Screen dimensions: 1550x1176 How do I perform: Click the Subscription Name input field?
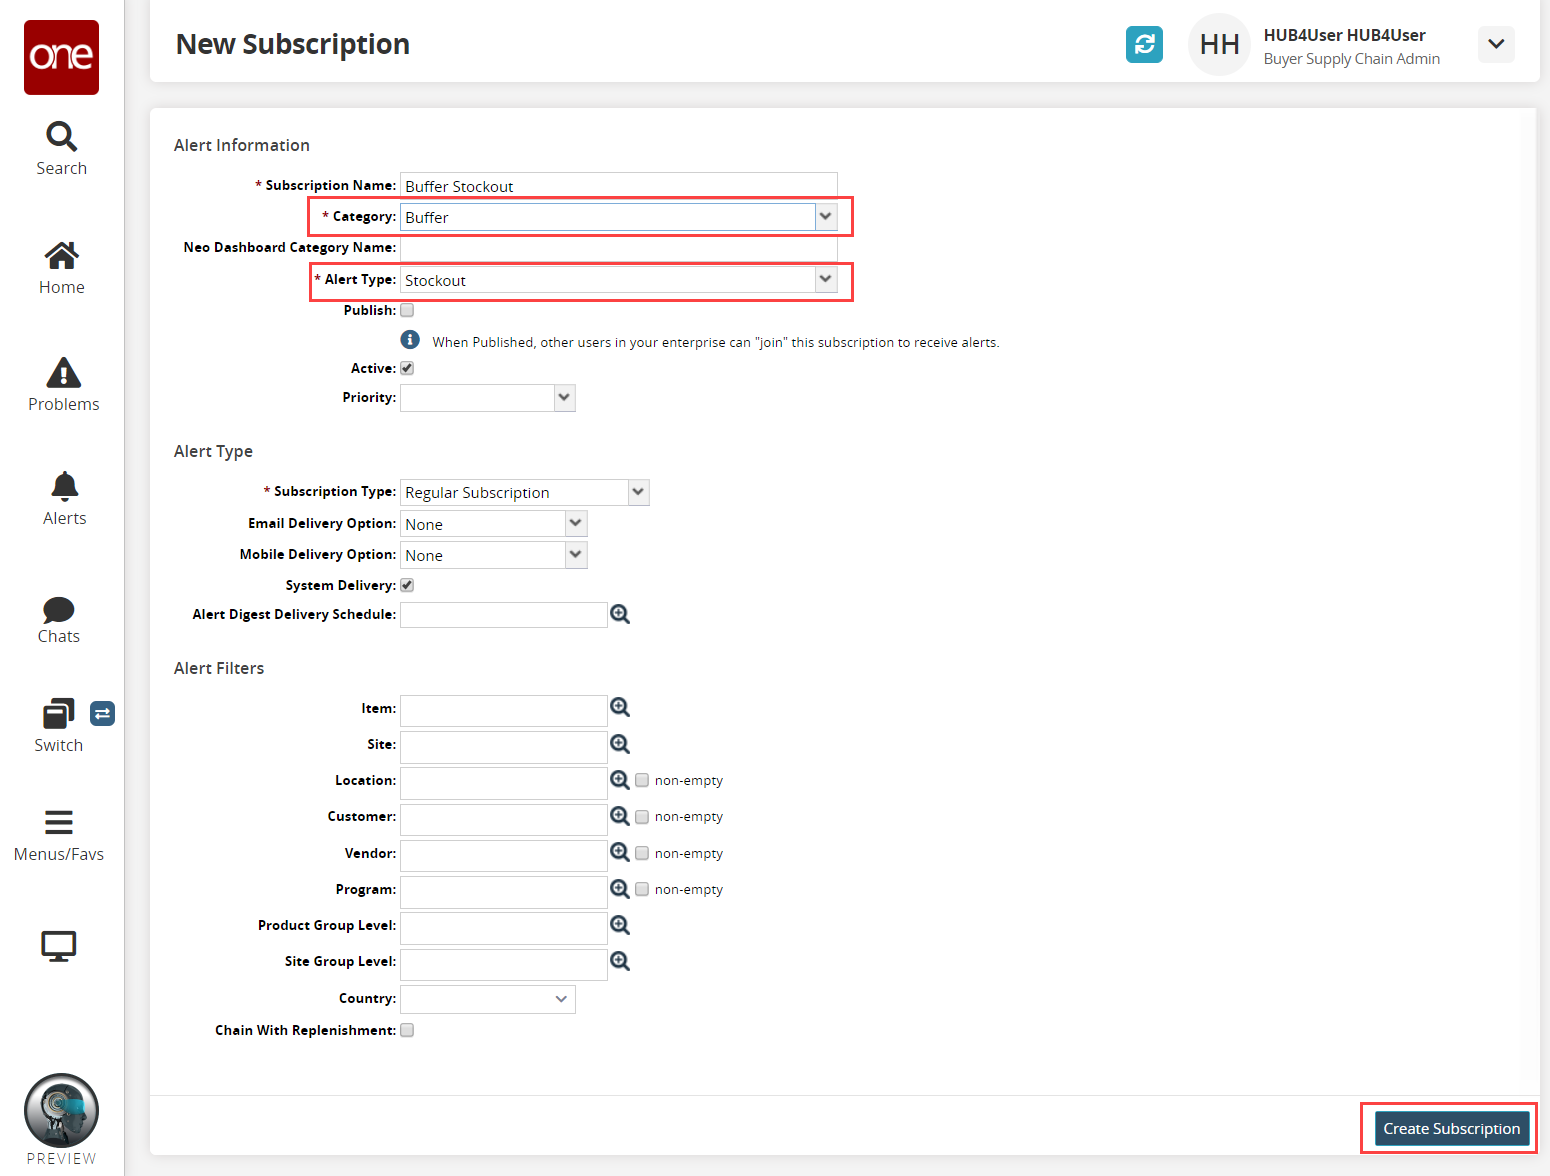[618, 186]
